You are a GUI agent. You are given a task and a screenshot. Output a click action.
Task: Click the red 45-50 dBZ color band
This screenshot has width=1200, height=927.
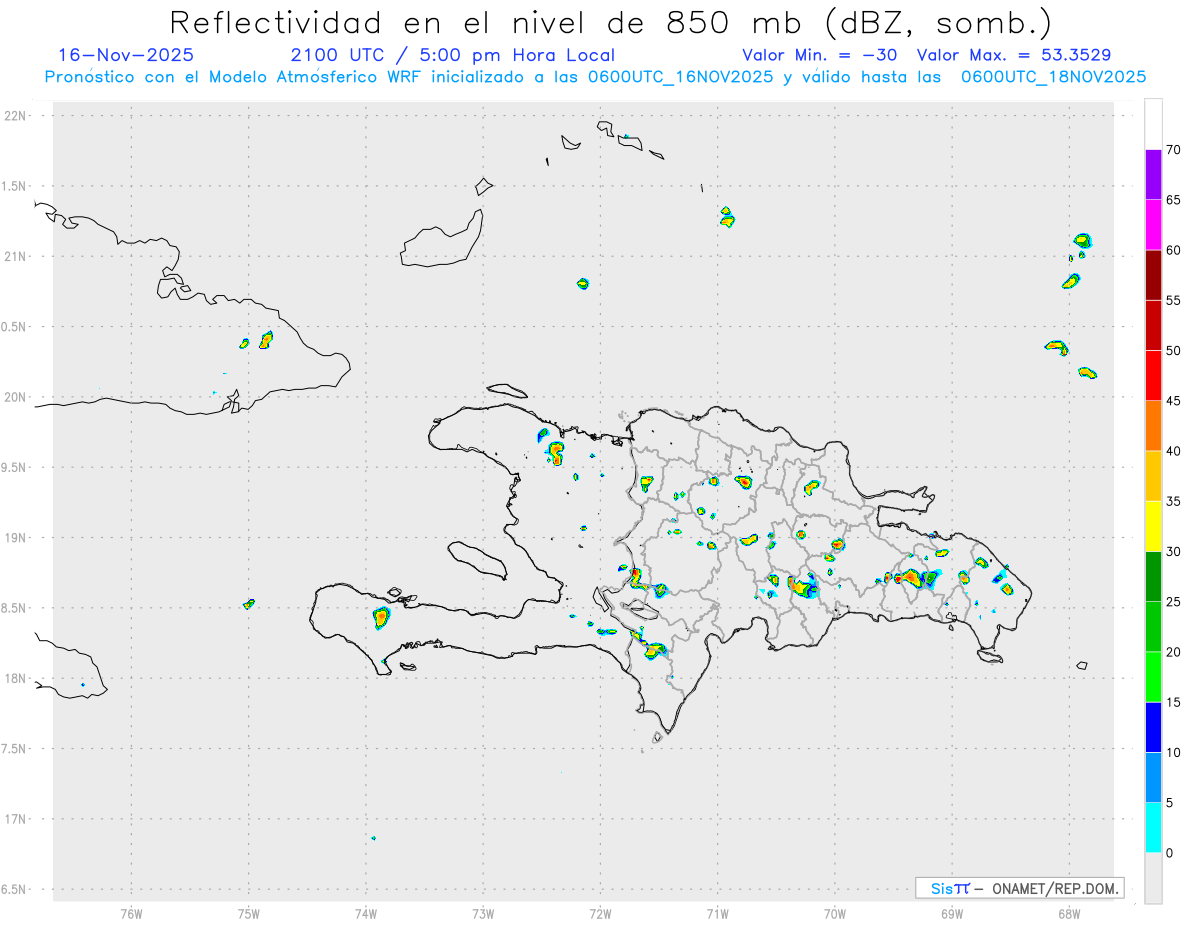point(1153,376)
